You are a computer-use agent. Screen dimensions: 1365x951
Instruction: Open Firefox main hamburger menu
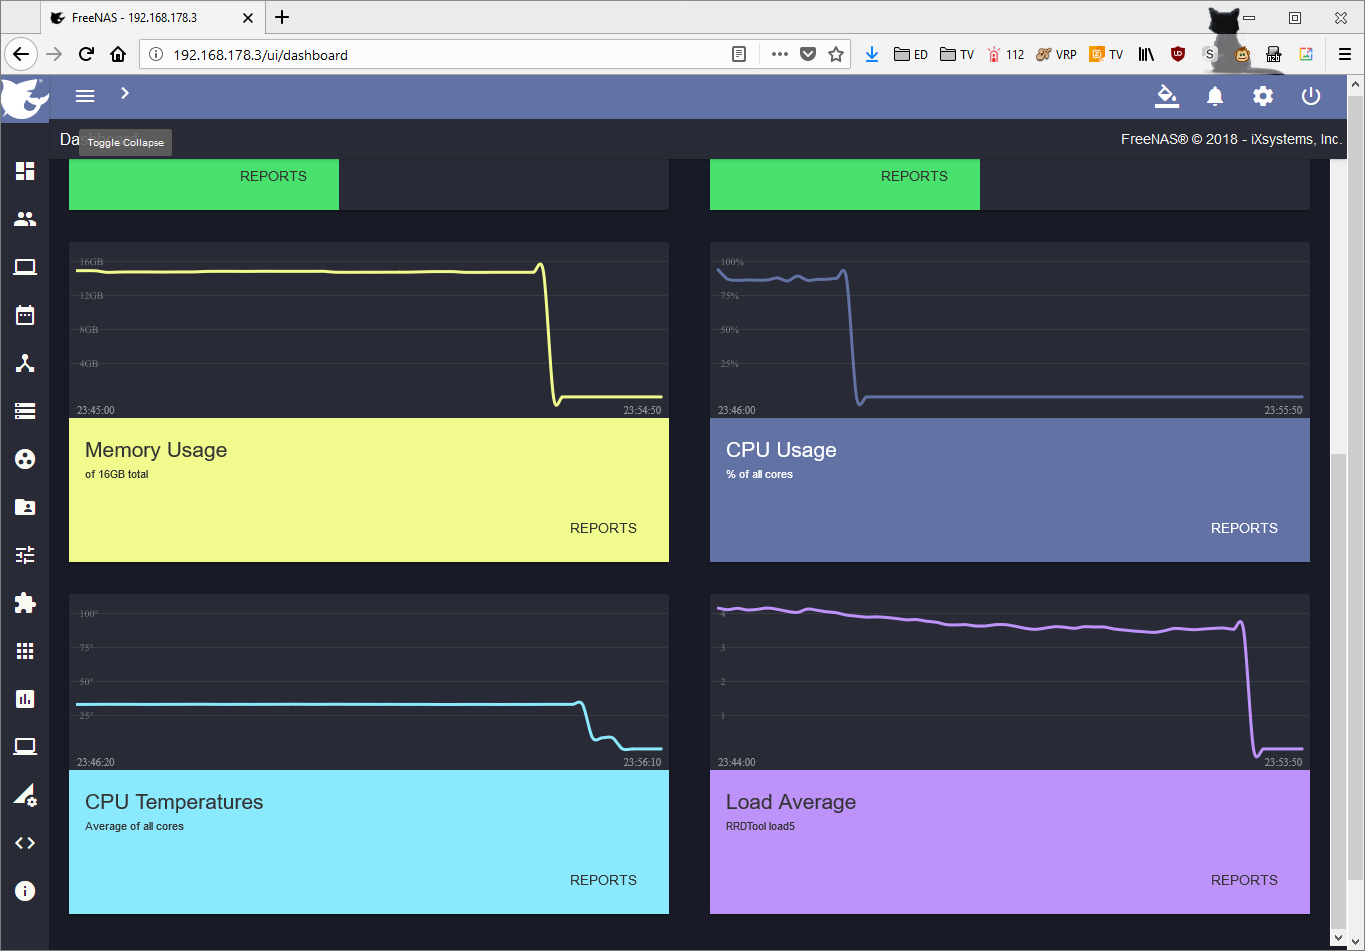[1345, 54]
